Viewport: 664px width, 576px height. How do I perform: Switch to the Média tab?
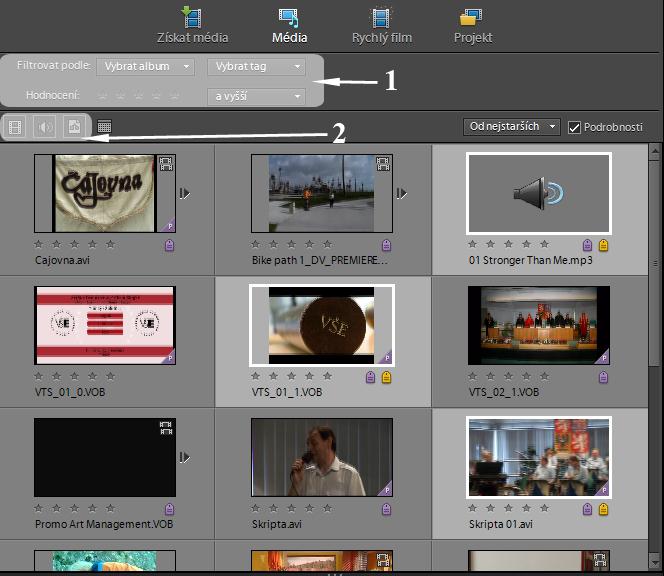tap(289, 25)
